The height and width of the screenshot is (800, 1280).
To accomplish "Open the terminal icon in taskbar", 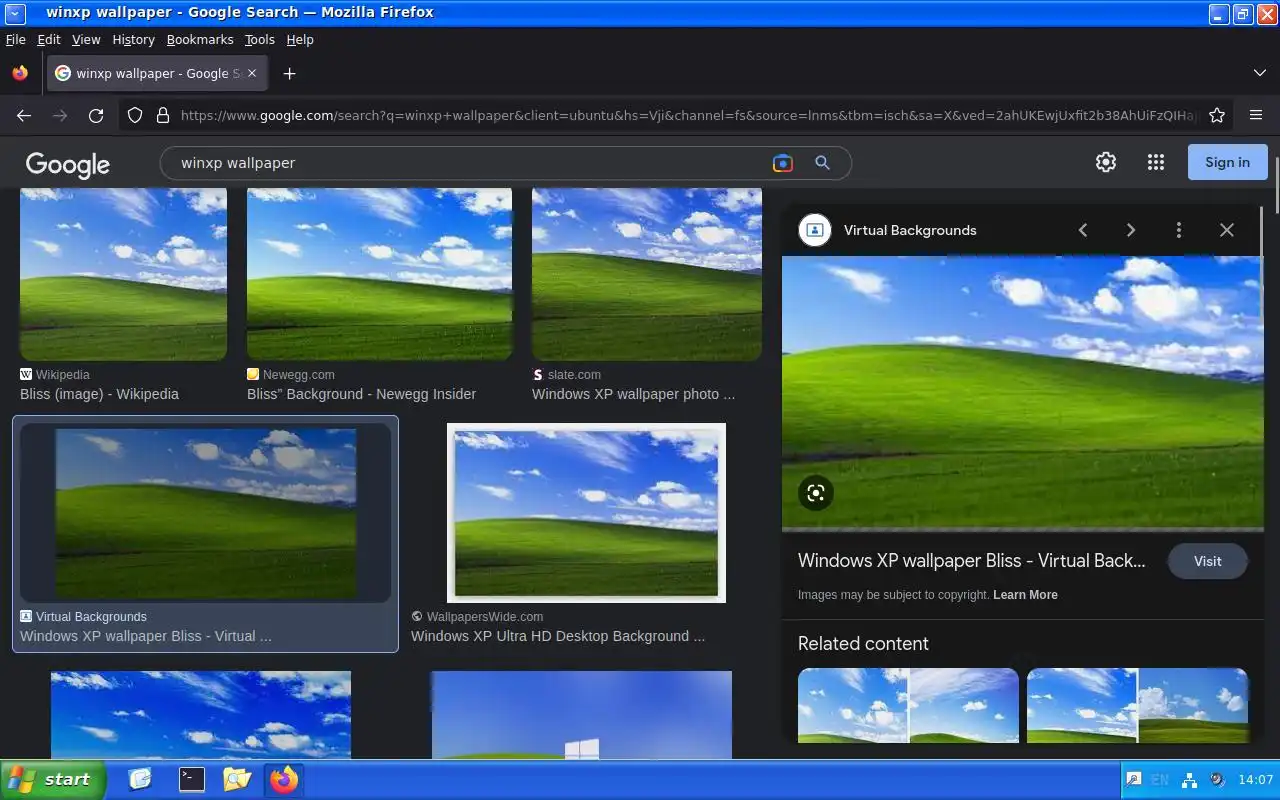I will point(191,780).
